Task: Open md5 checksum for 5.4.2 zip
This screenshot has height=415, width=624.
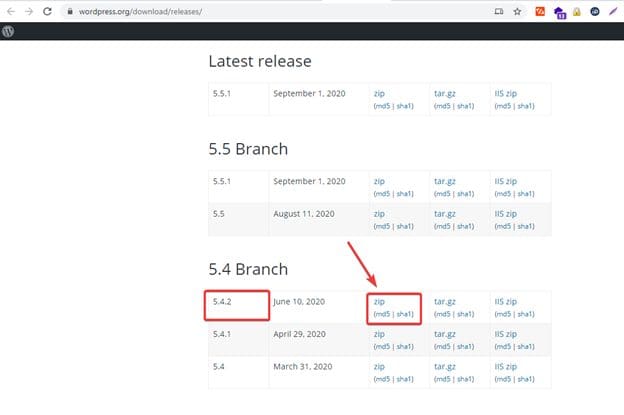Action: click(382, 313)
